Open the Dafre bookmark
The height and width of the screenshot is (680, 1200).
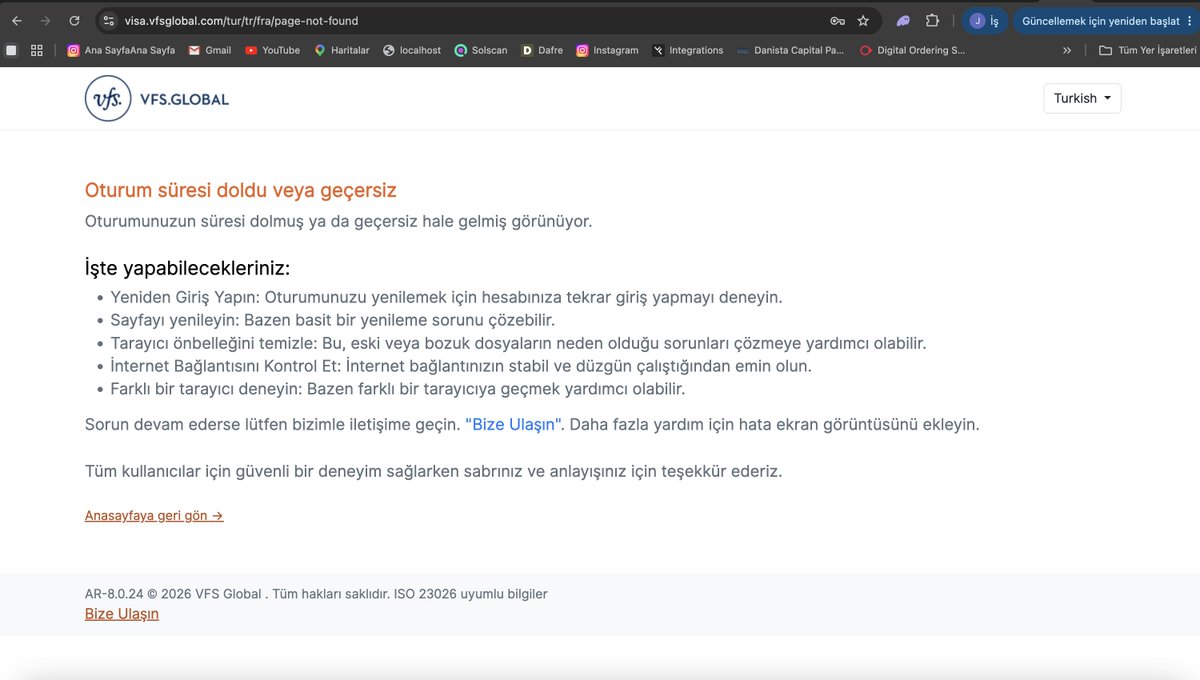click(x=542, y=50)
